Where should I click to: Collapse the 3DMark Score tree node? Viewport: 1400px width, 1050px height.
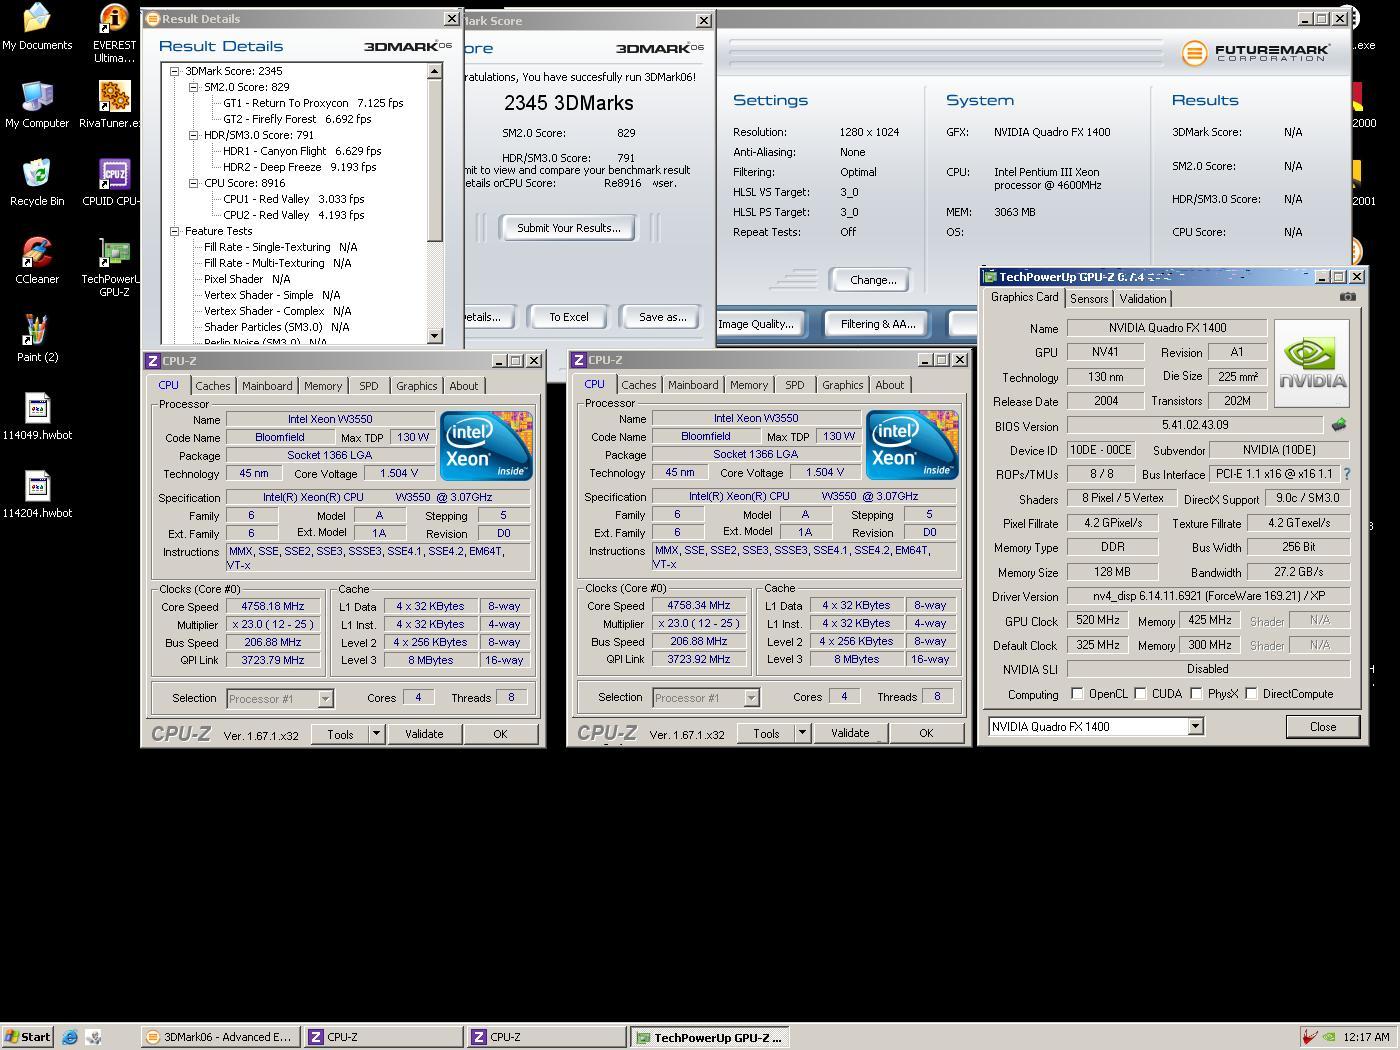[x=175, y=71]
